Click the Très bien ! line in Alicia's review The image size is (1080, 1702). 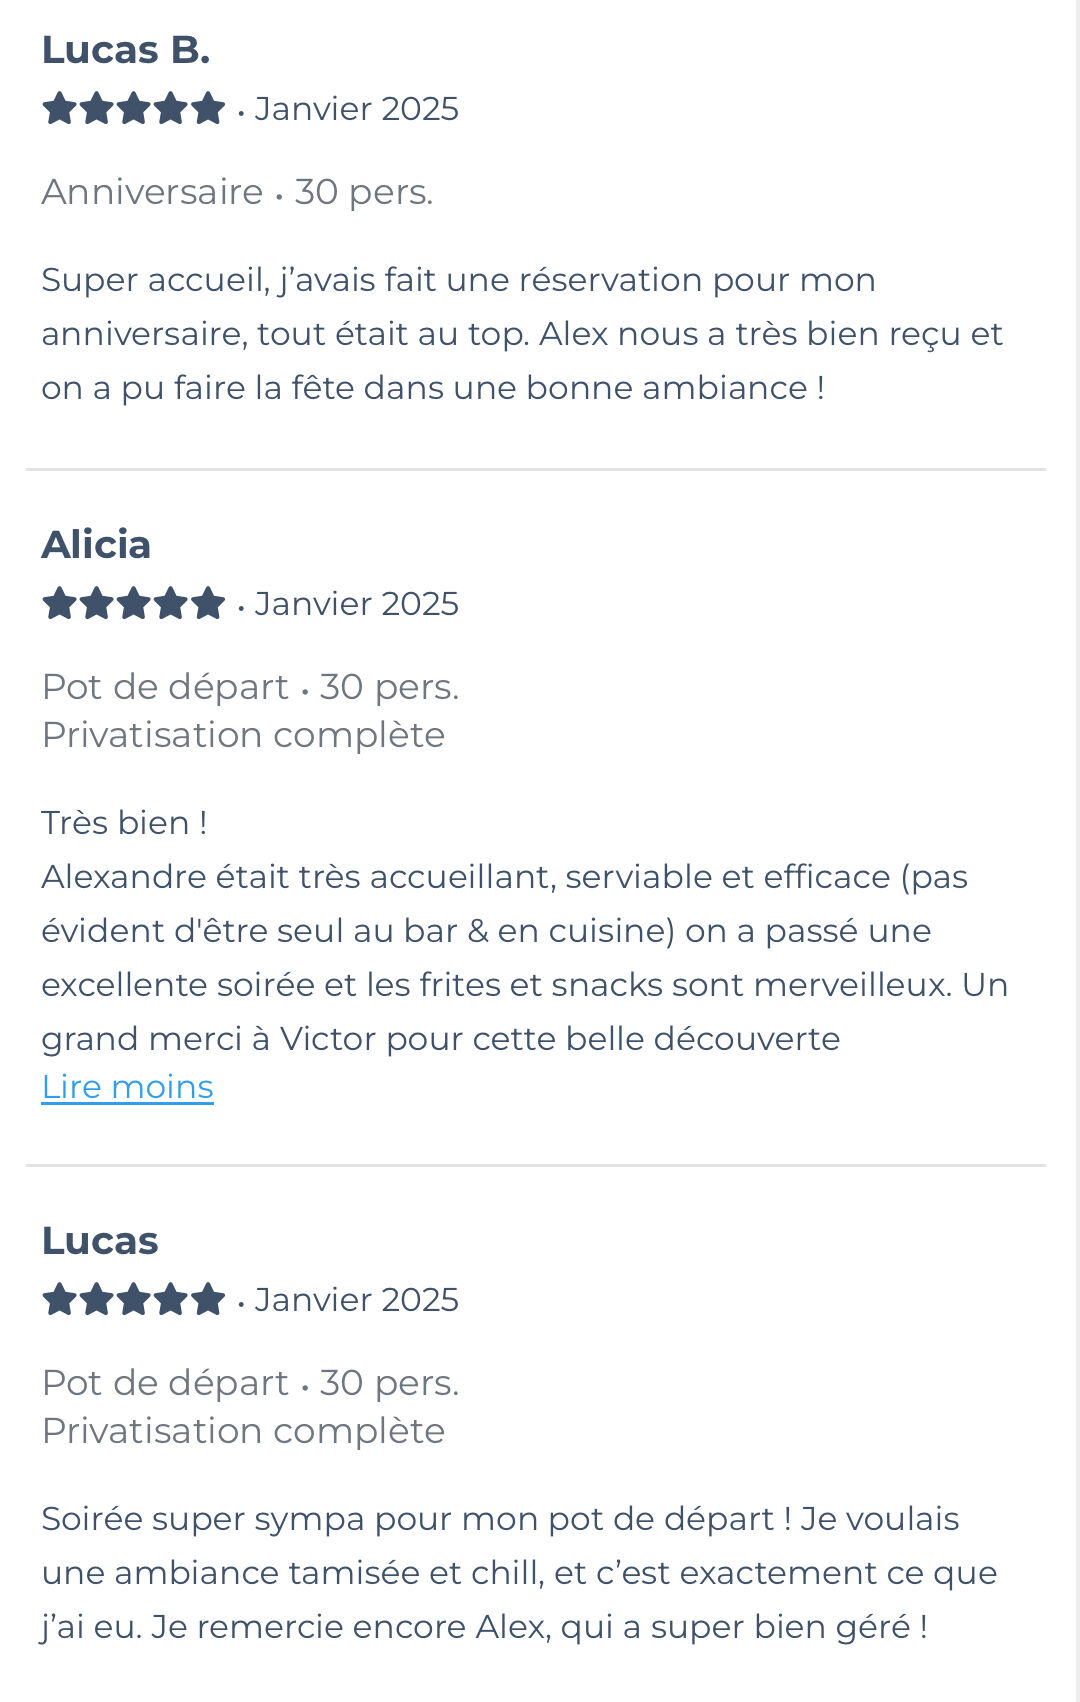[x=124, y=823]
